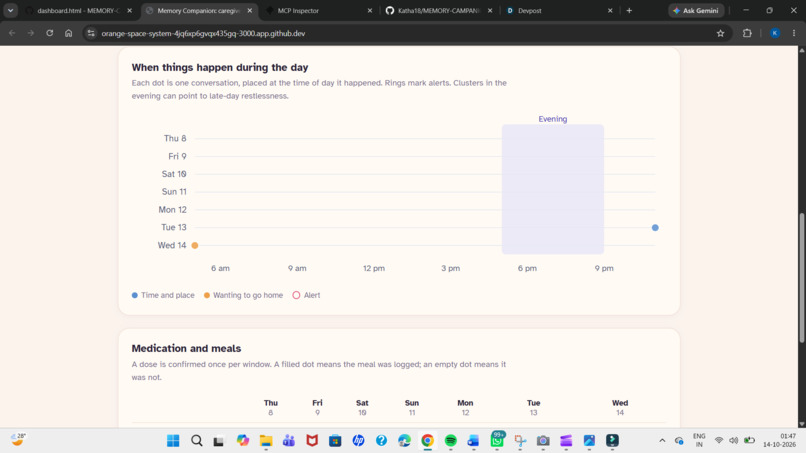This screenshot has width=806, height=453.
Task: Reload the current page
Action: (49, 33)
